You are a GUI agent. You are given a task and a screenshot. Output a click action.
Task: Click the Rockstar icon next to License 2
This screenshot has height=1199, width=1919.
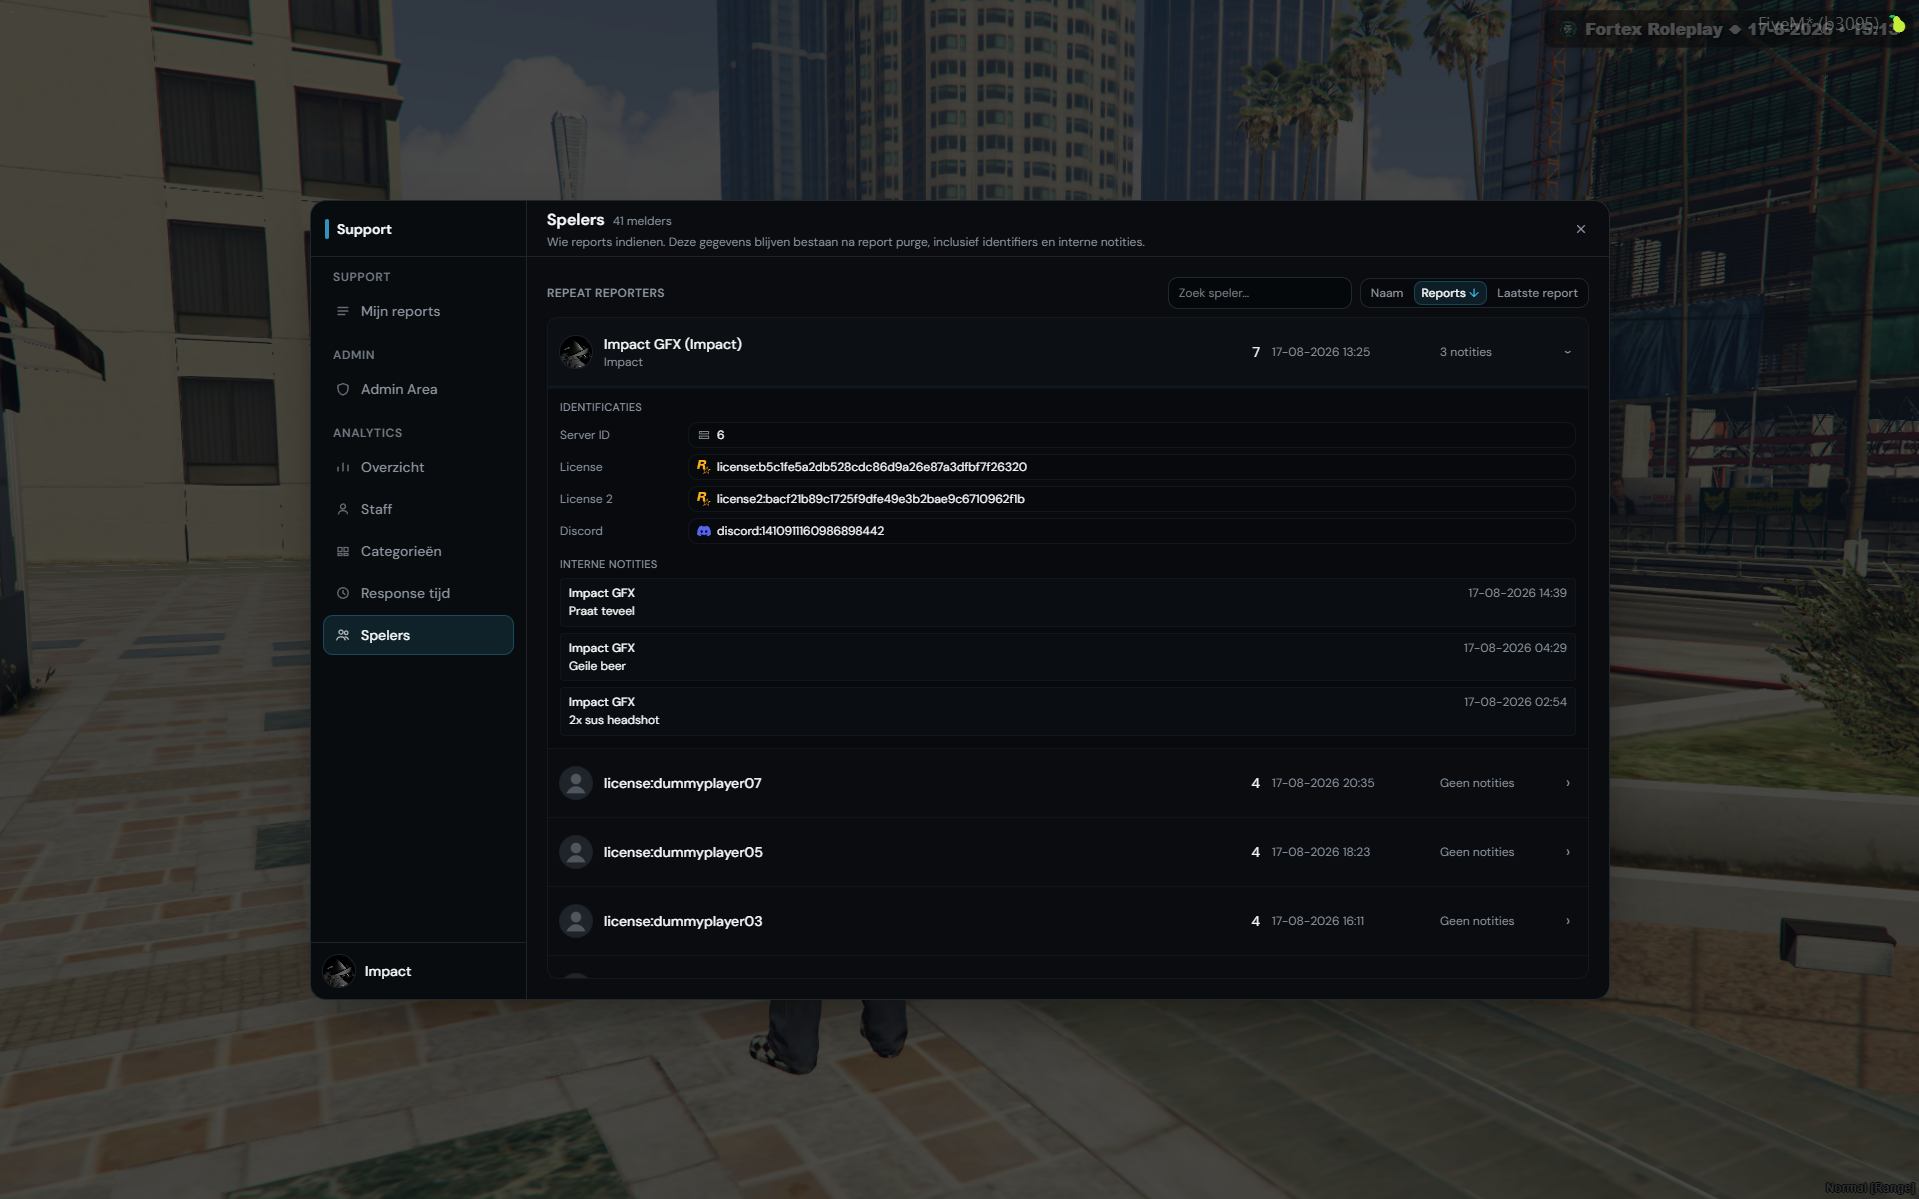click(703, 499)
